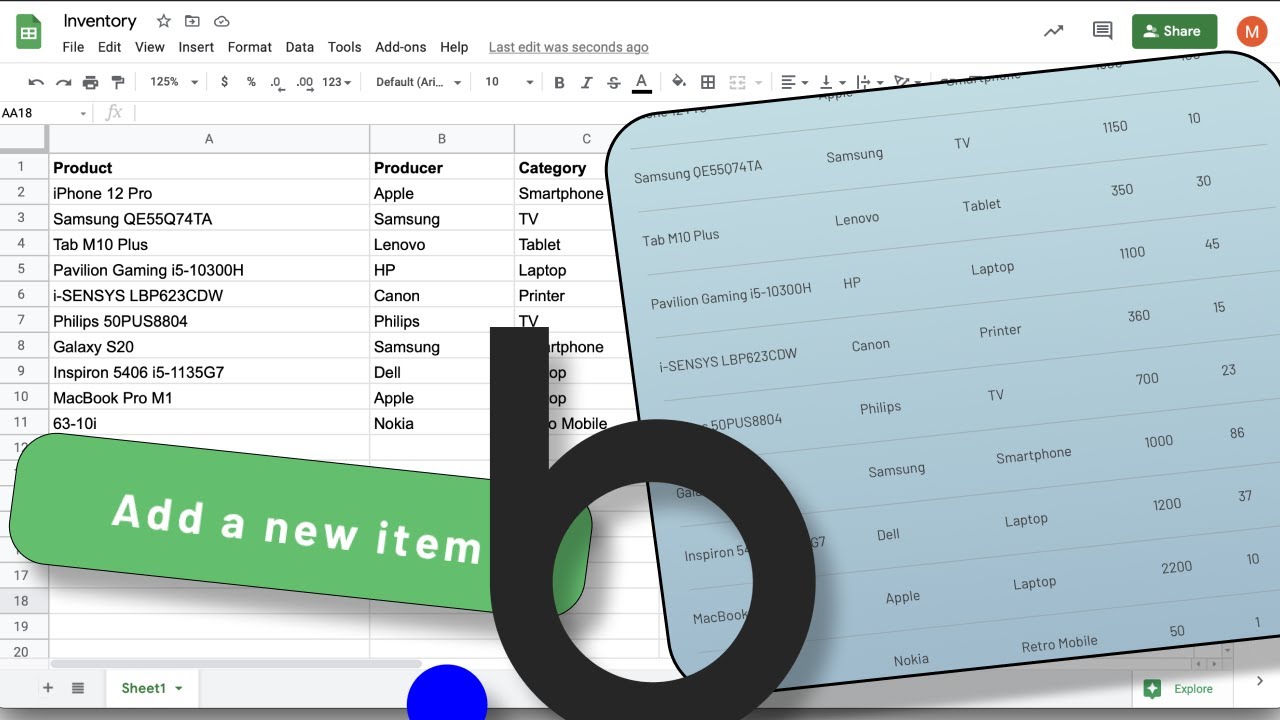Open the Help menu

(x=454, y=47)
